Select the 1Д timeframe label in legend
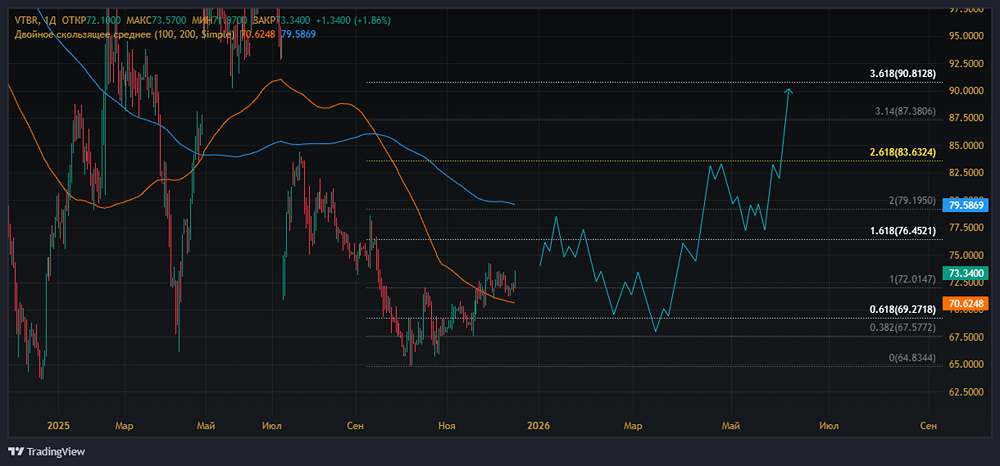This screenshot has width=1000, height=466. pos(48,20)
